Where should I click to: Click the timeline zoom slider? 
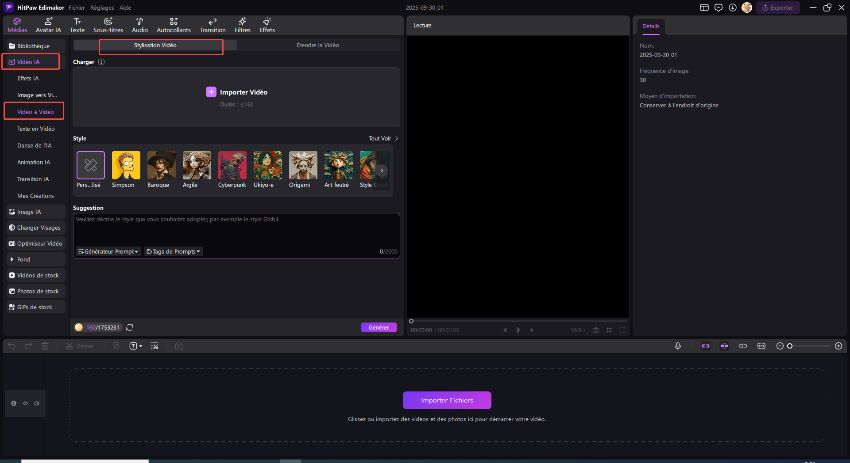pos(812,346)
